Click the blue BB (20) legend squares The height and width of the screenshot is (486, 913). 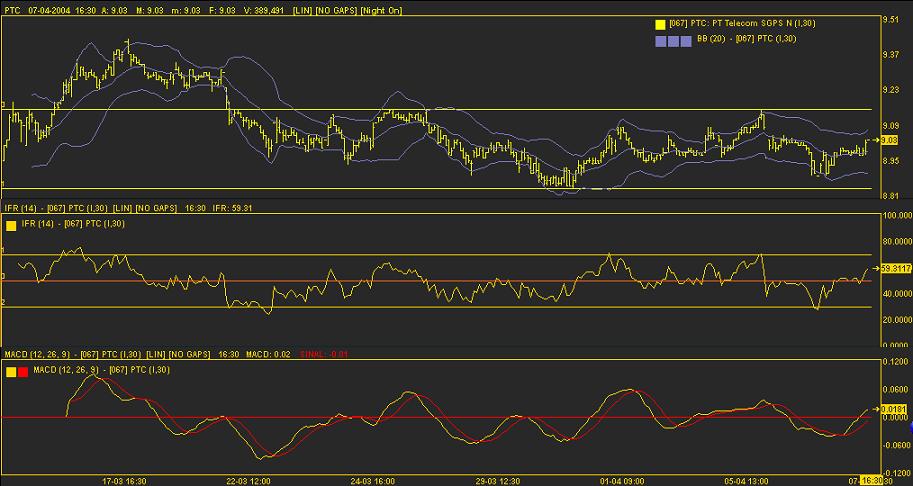coord(673,41)
